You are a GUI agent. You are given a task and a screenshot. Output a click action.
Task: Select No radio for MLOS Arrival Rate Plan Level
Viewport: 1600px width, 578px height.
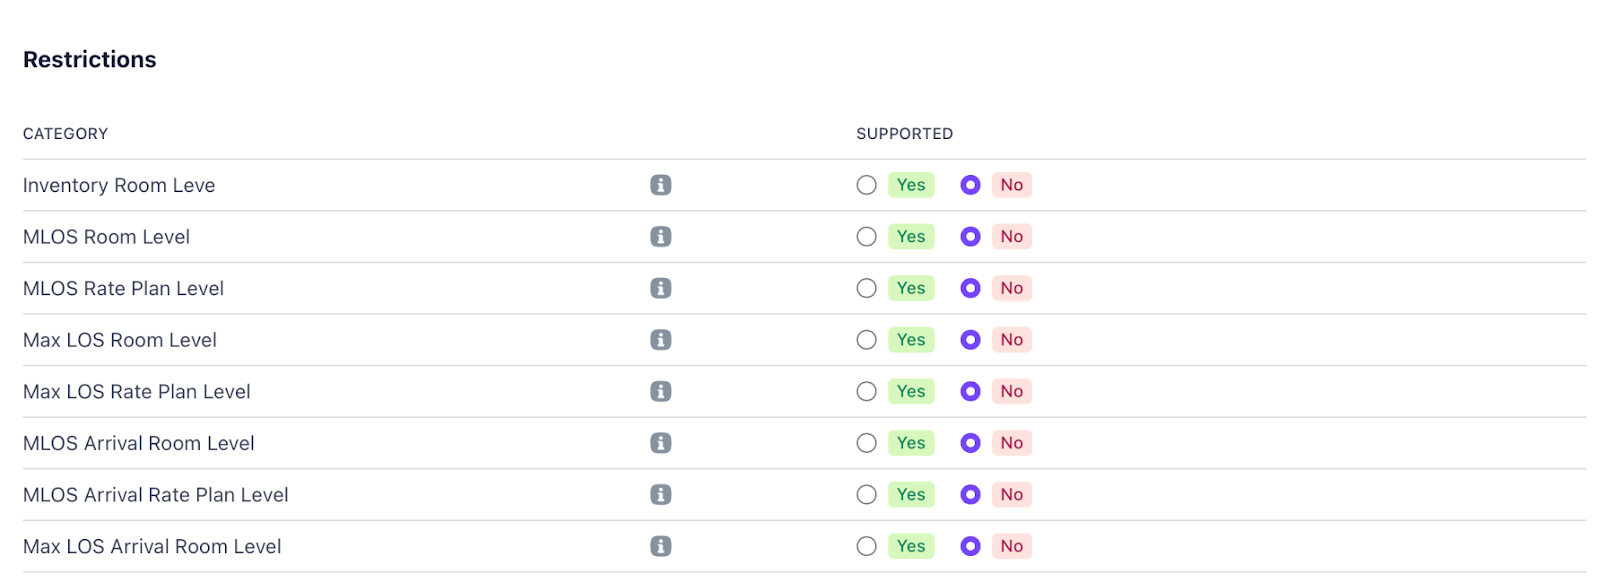[x=970, y=495]
